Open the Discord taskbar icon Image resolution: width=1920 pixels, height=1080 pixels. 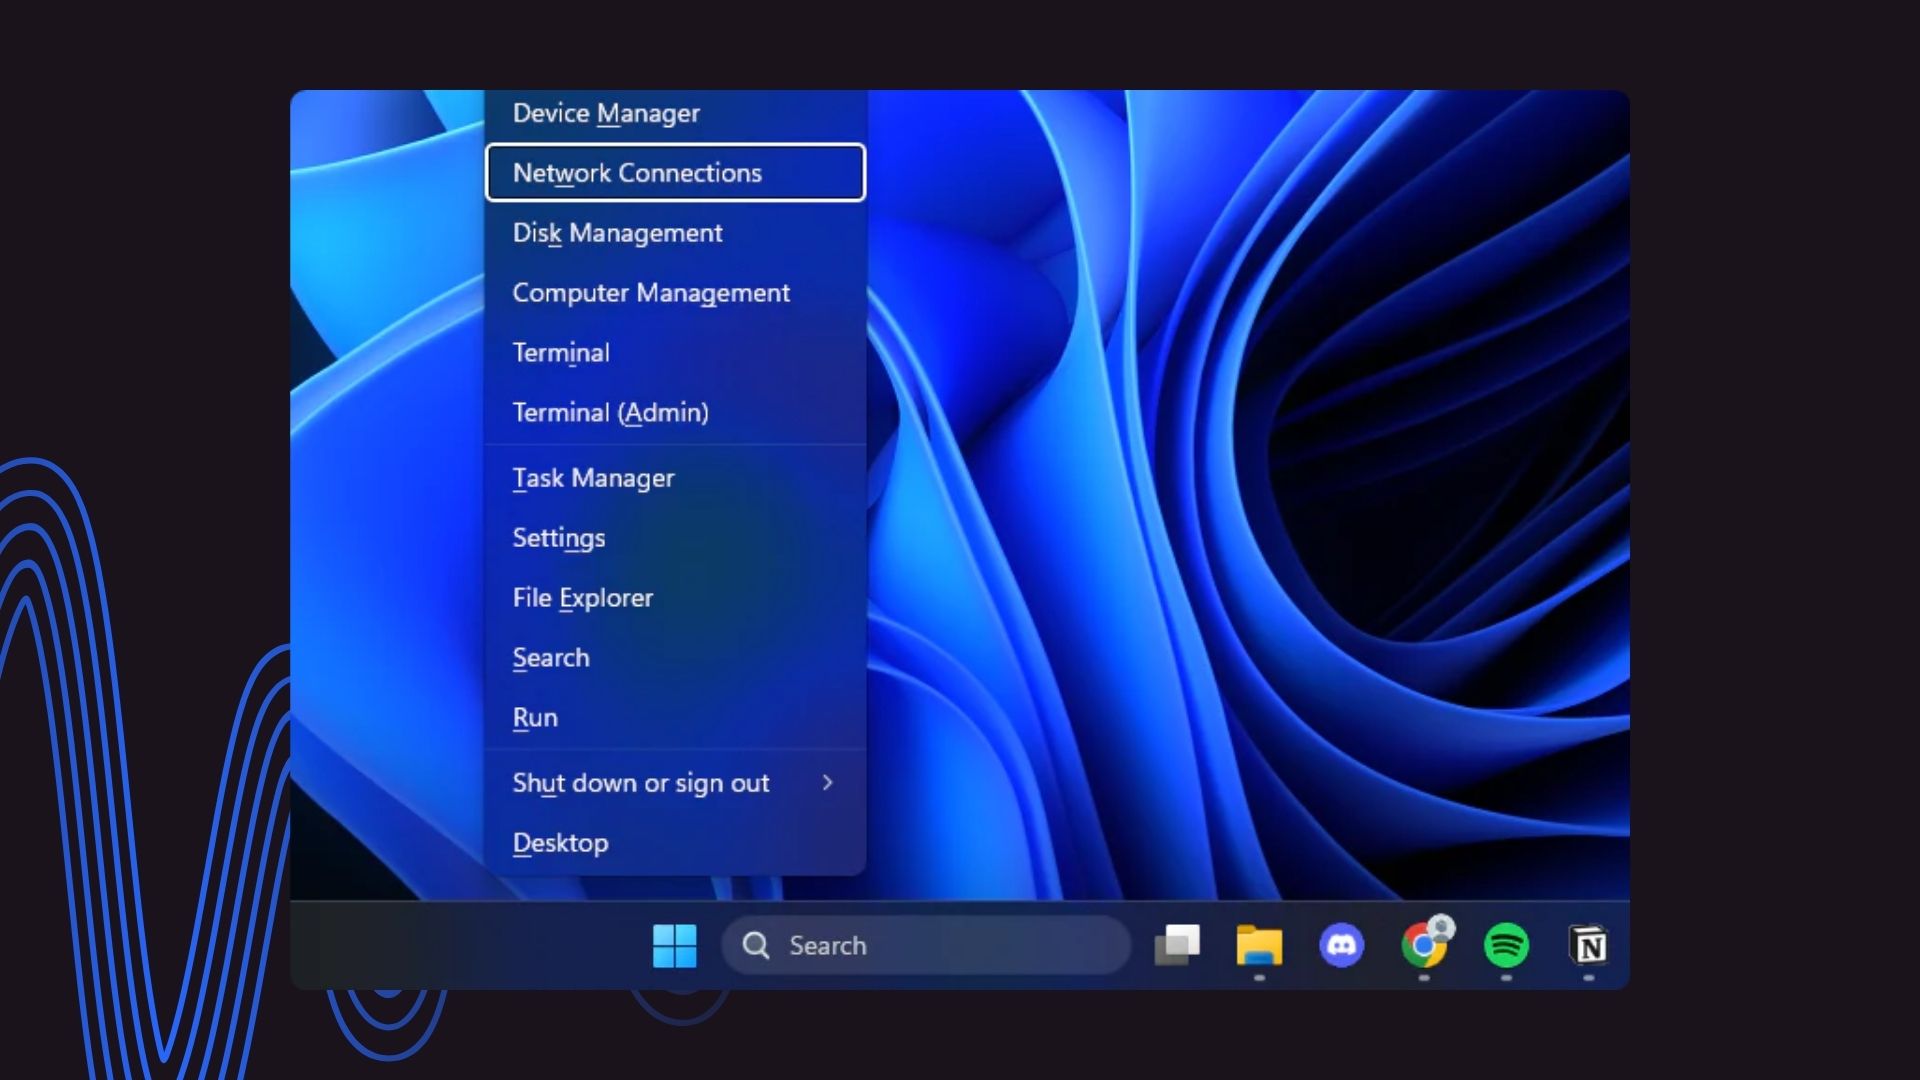[x=1341, y=945]
